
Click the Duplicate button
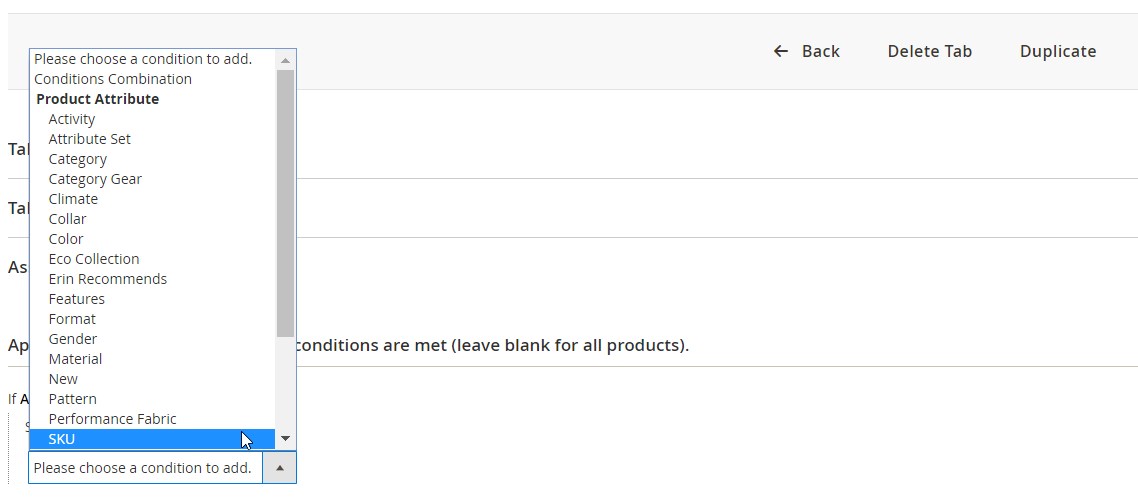point(1058,51)
